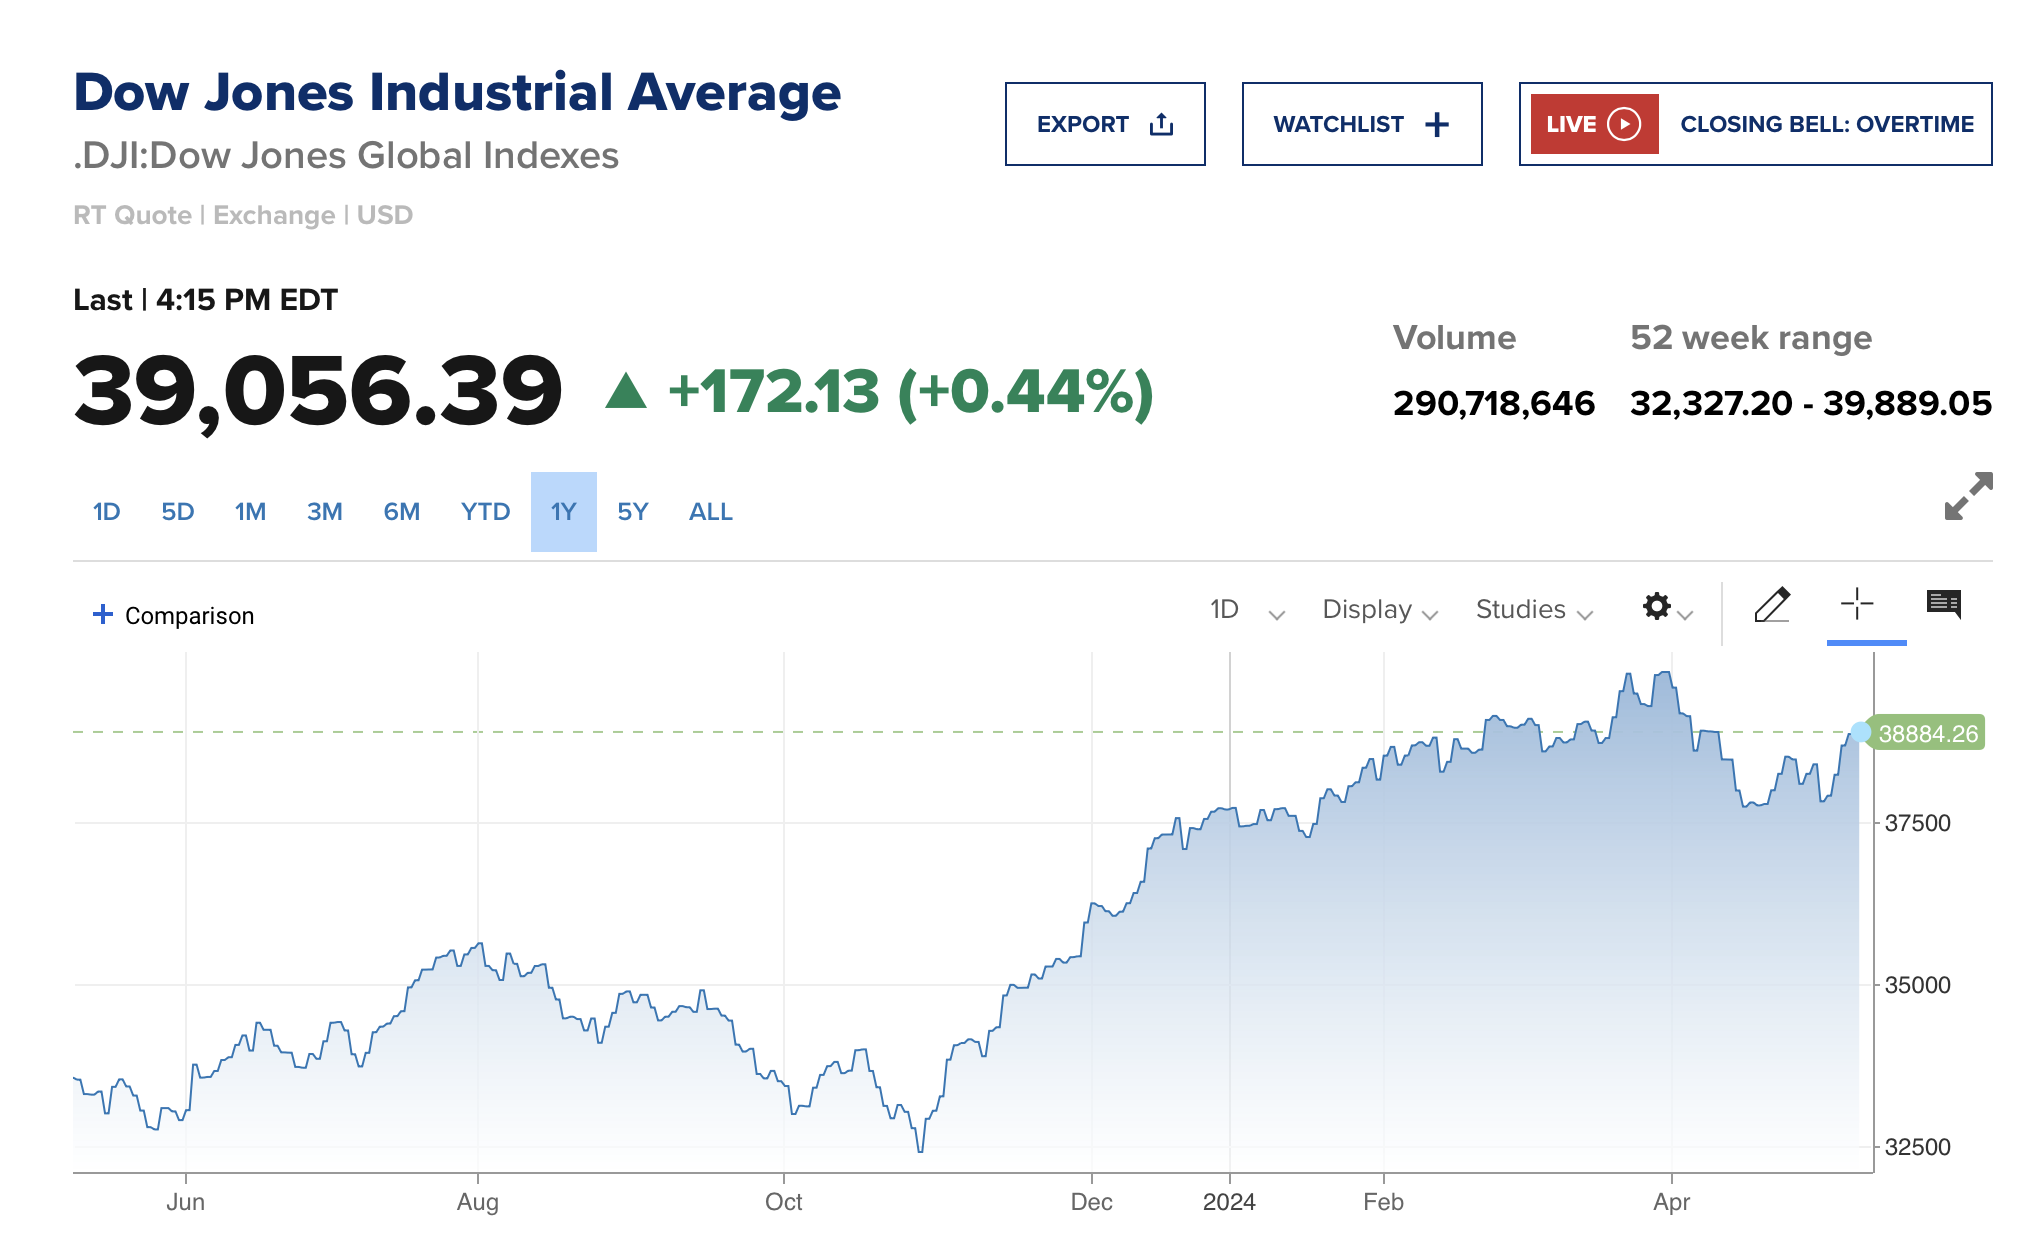Click the plus icon next to Comparison
This screenshot has width=2022, height=1246.
102,614
